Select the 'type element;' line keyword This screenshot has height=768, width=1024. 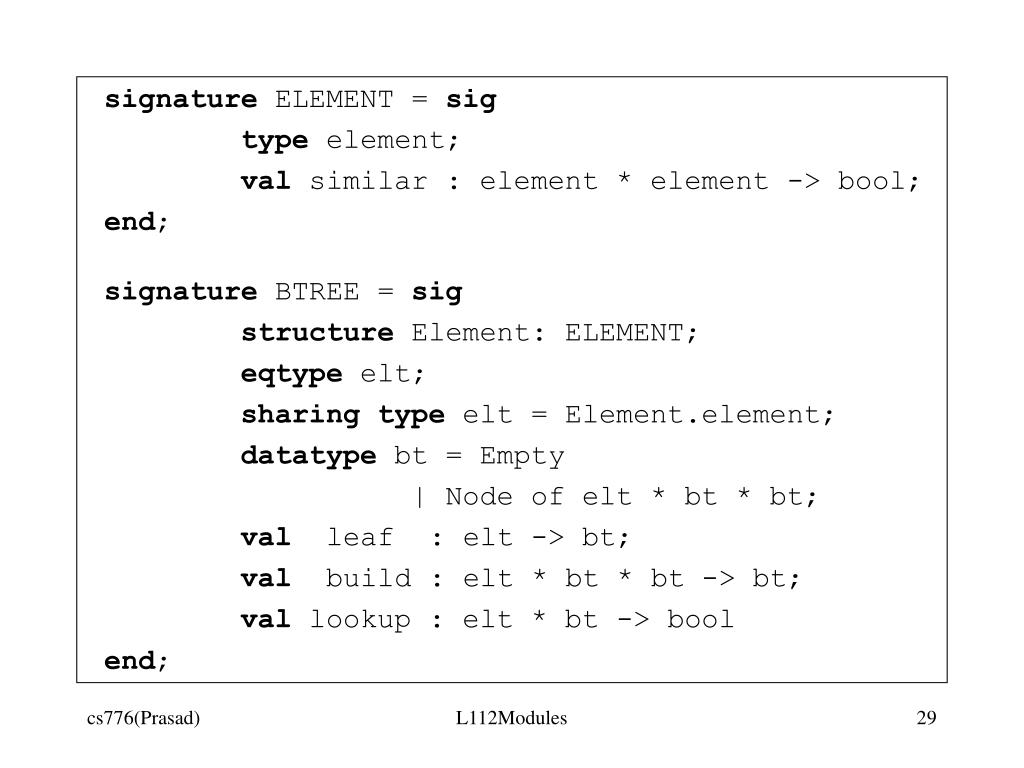pos(274,141)
